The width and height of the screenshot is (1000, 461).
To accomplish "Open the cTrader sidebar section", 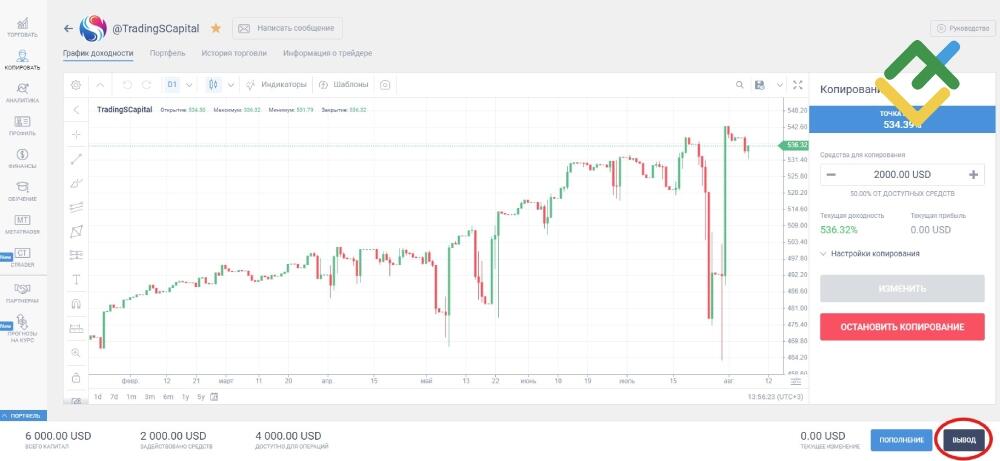I will pyautogui.click(x=22, y=258).
